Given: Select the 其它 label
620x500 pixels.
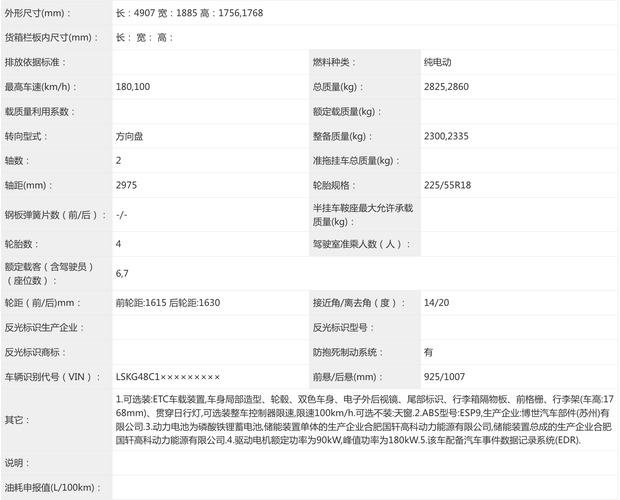Looking at the screenshot, I should pyautogui.click(x=17, y=420).
